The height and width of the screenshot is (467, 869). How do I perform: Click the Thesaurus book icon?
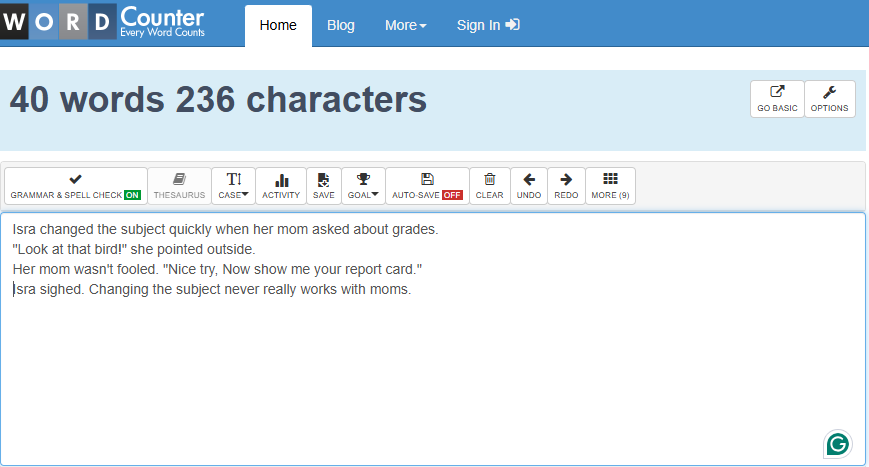[179, 179]
